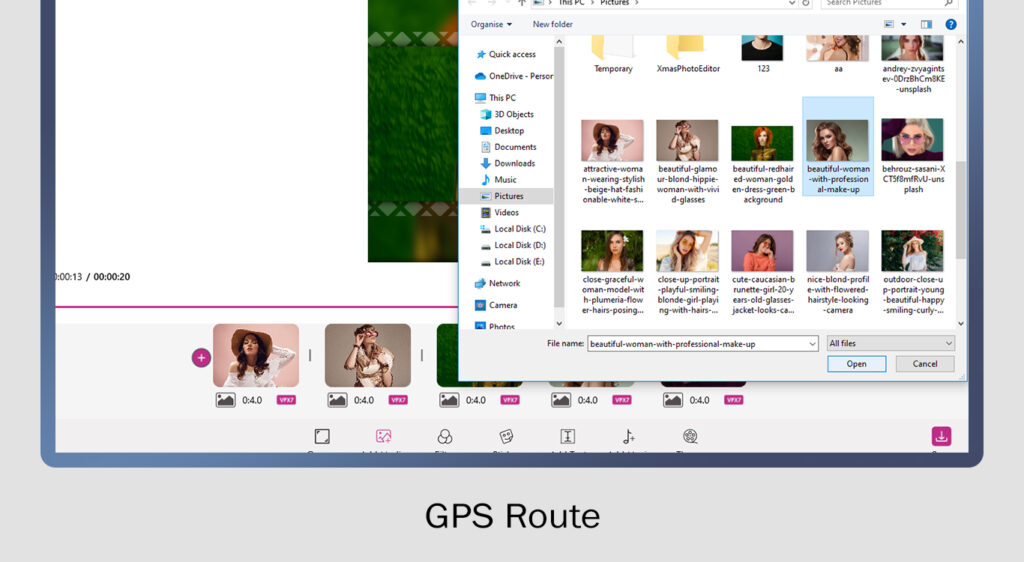Viewport: 1024px width, 562px height.
Task: Click the pink add clip plus button
Action: pos(201,357)
